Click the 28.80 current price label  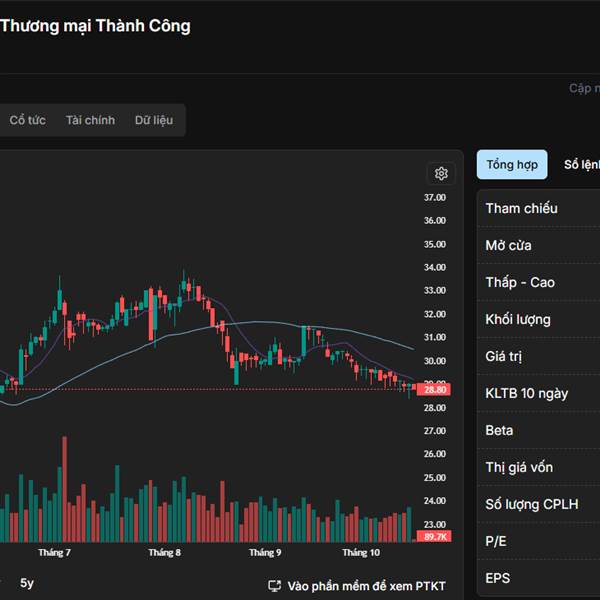click(x=435, y=389)
